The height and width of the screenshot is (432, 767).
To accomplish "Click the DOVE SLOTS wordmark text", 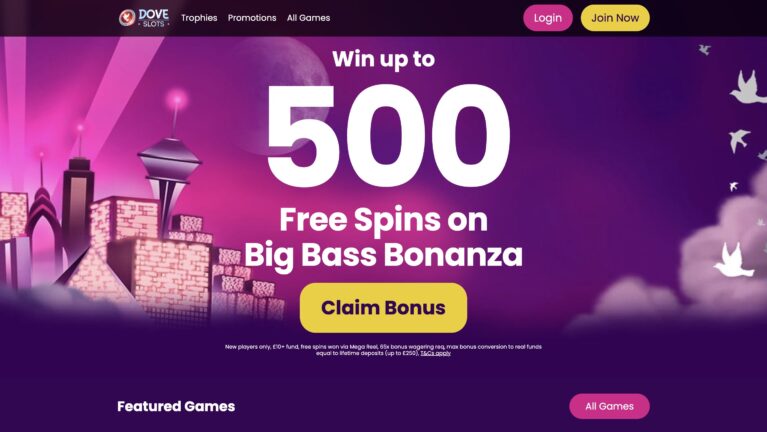I will 154,18.
